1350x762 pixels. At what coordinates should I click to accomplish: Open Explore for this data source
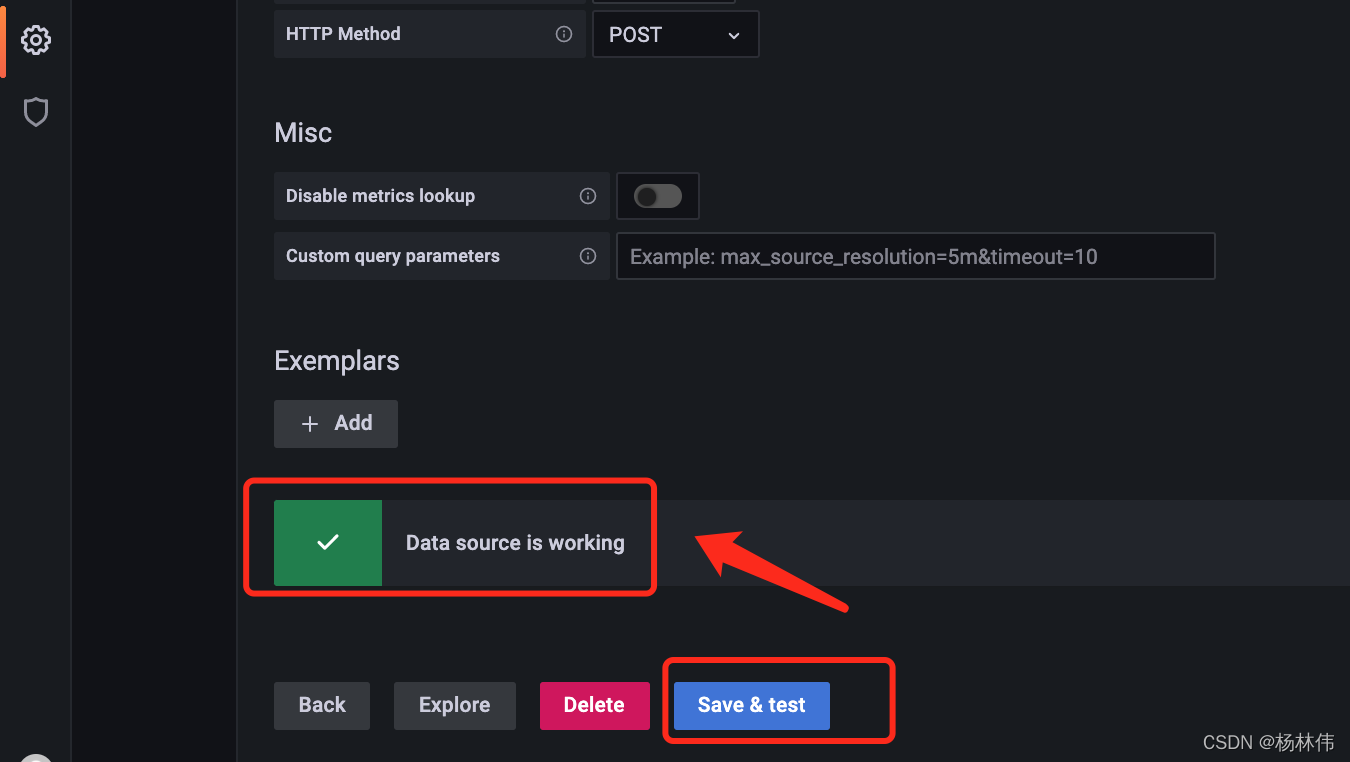coord(455,706)
